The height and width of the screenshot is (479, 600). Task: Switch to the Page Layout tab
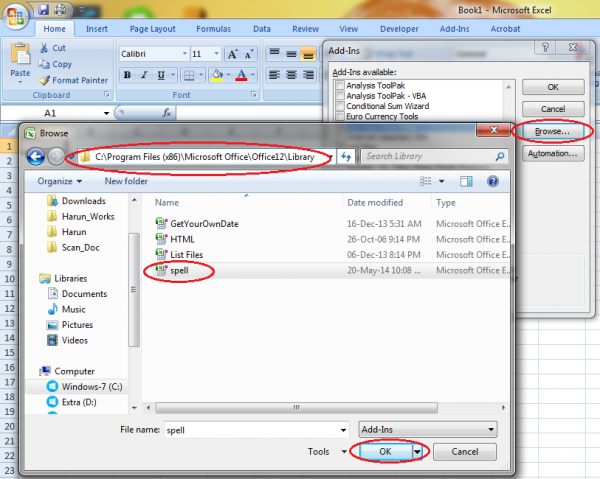point(152,29)
